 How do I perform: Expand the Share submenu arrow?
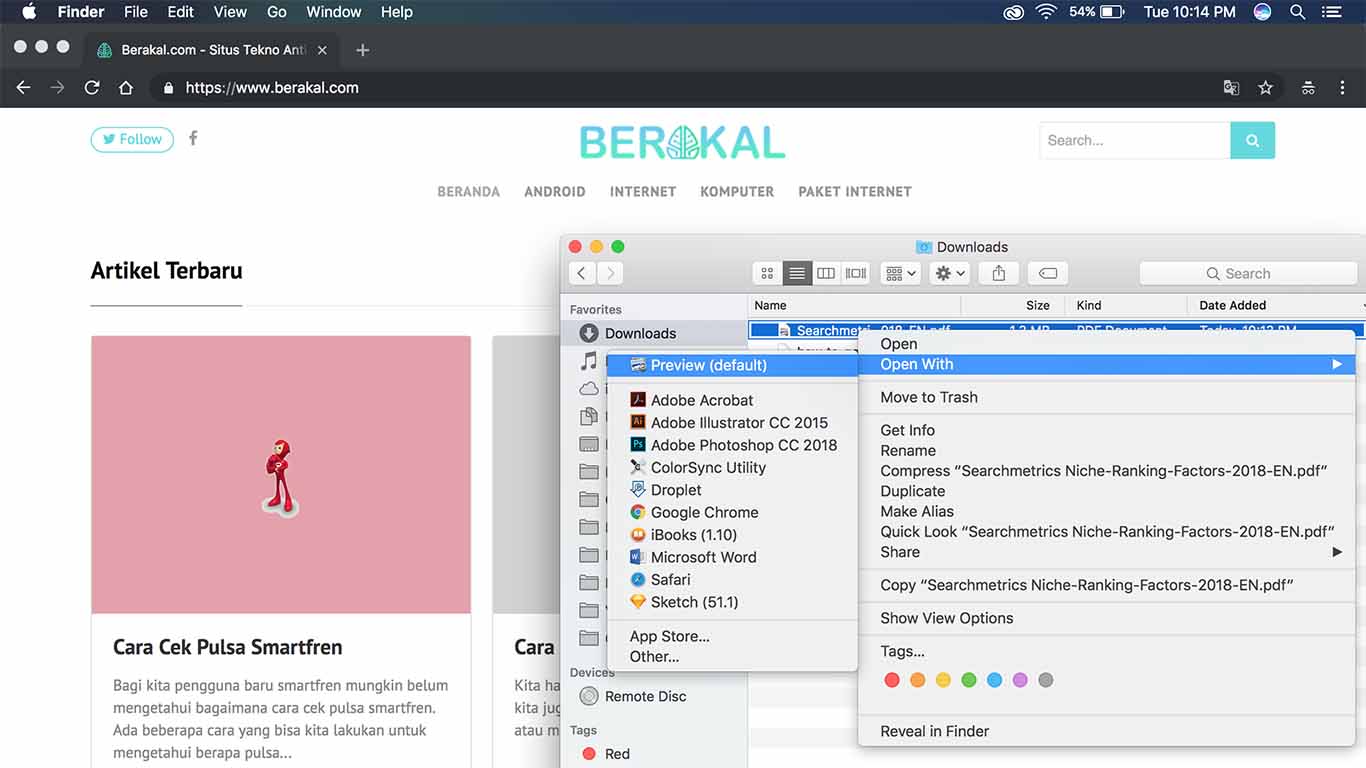pos(1337,552)
